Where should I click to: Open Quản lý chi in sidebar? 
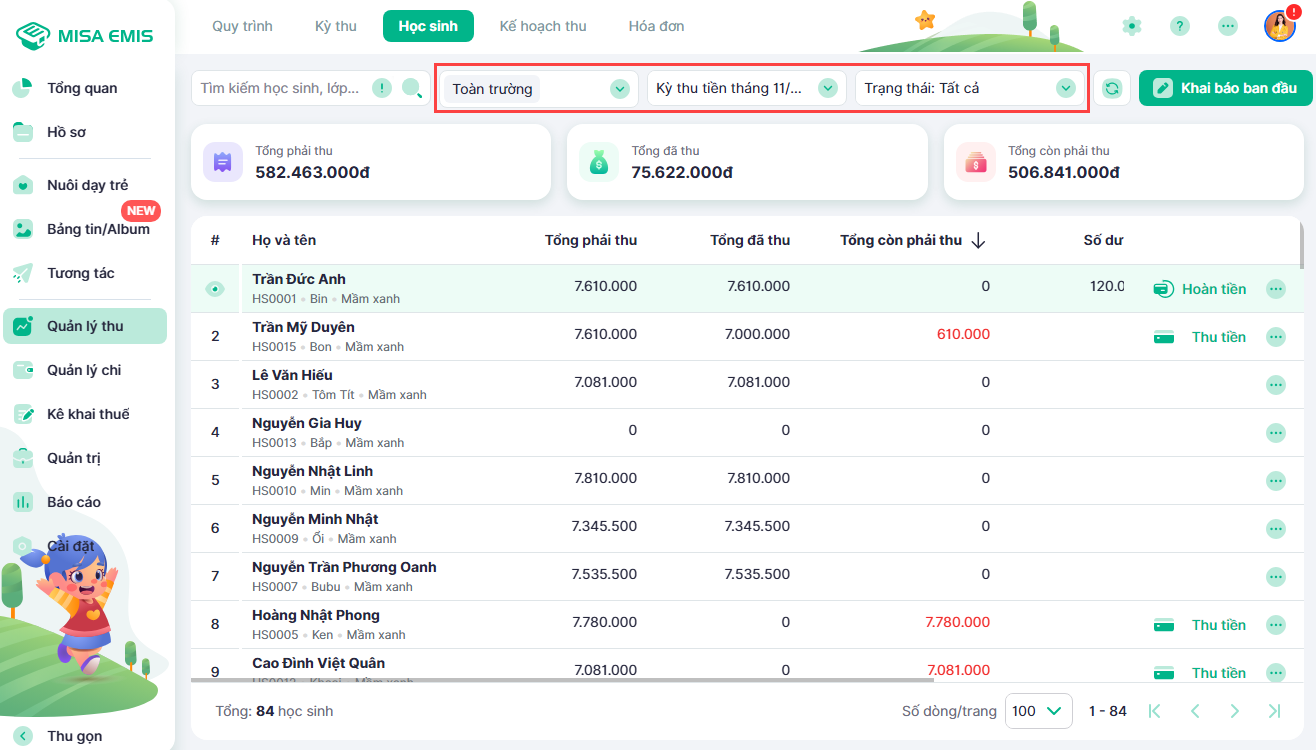[x=84, y=370]
